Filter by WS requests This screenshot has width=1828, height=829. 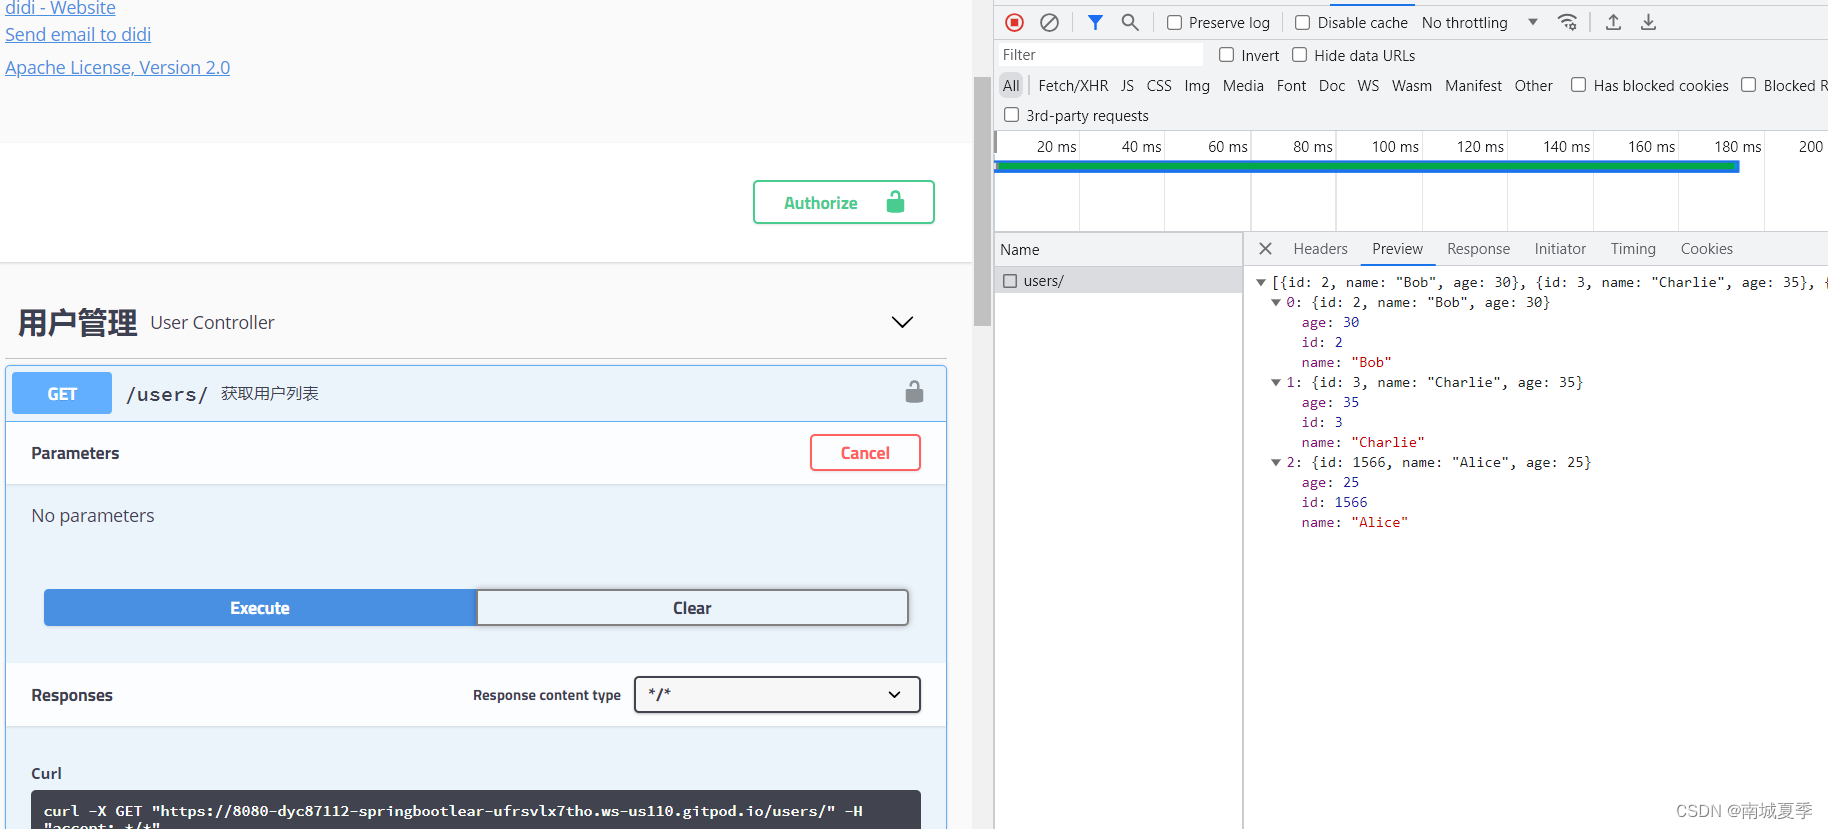pyautogui.click(x=1368, y=86)
